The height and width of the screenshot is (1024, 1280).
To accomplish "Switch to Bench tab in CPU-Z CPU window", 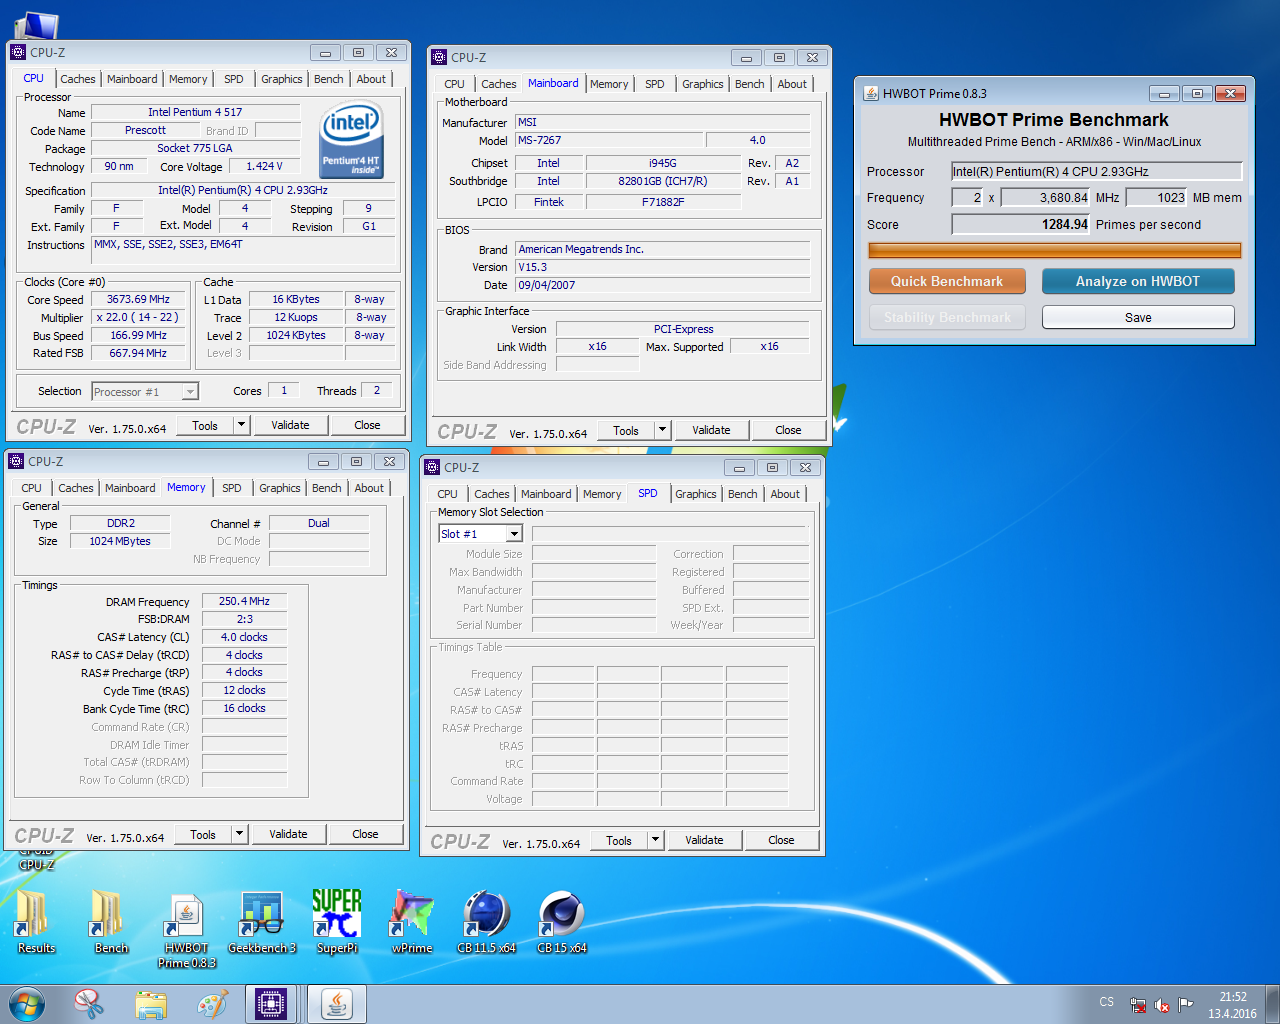I will coord(328,79).
